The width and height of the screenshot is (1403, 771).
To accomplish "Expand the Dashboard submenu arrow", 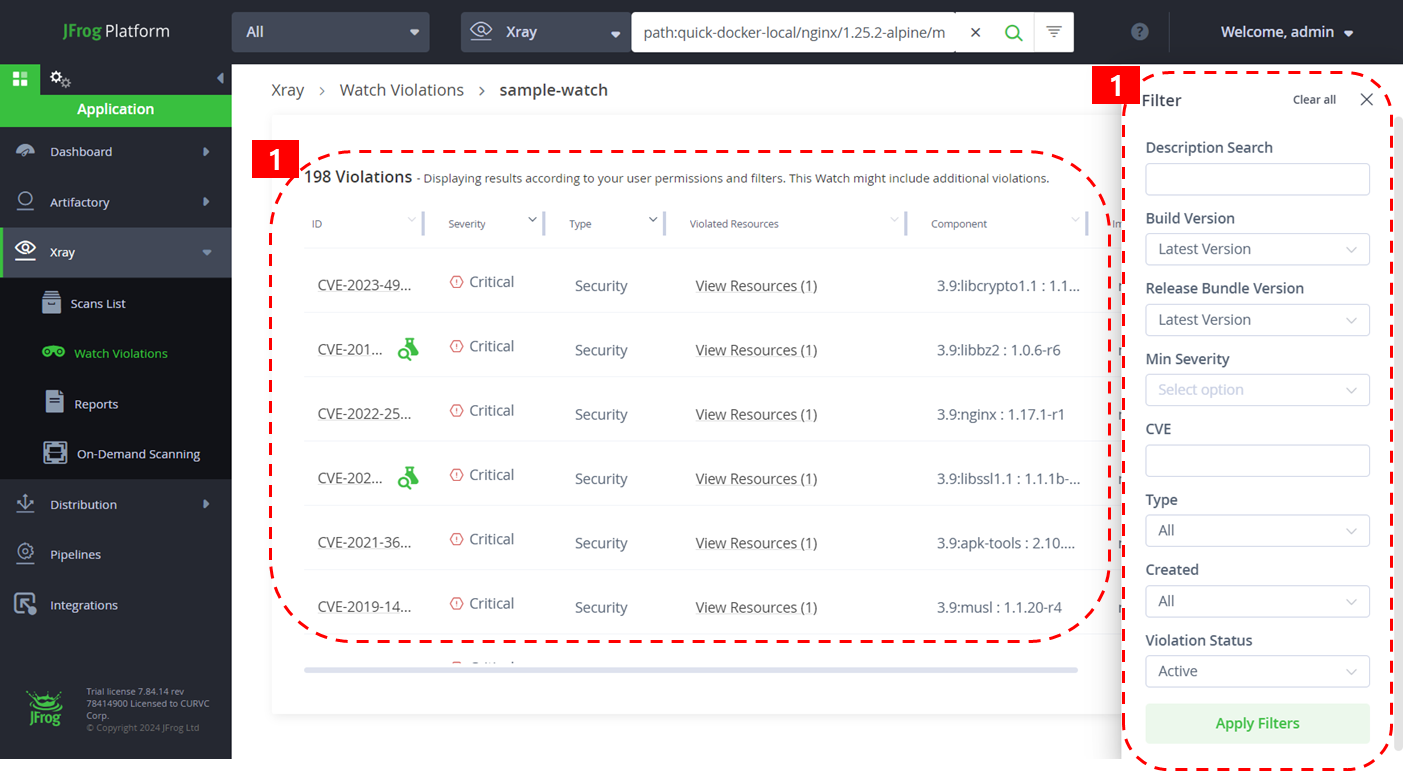I will 206,152.
